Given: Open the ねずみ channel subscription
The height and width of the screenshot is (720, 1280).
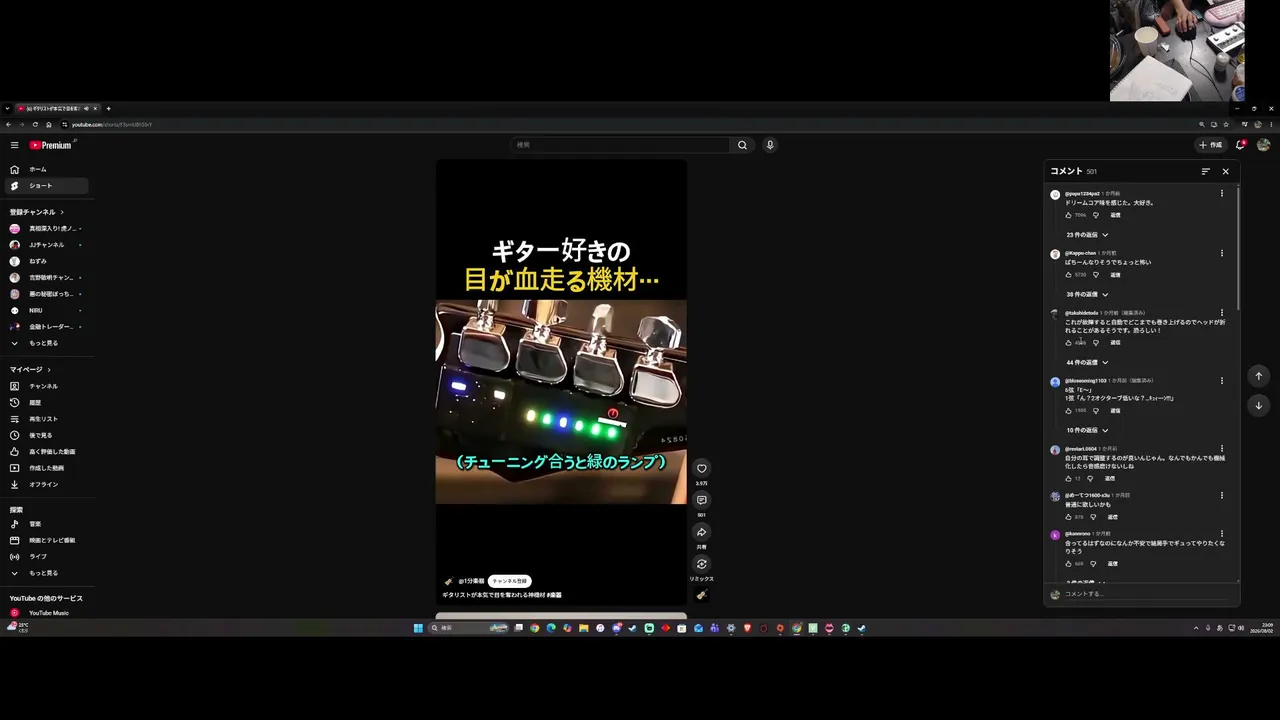Looking at the screenshot, I should tap(48, 261).
